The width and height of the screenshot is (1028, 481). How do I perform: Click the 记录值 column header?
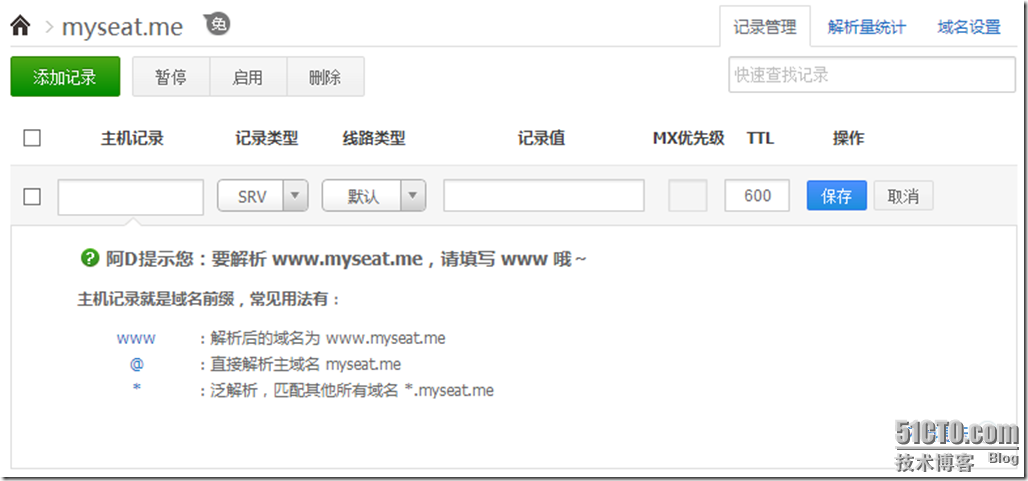pyautogui.click(x=541, y=138)
